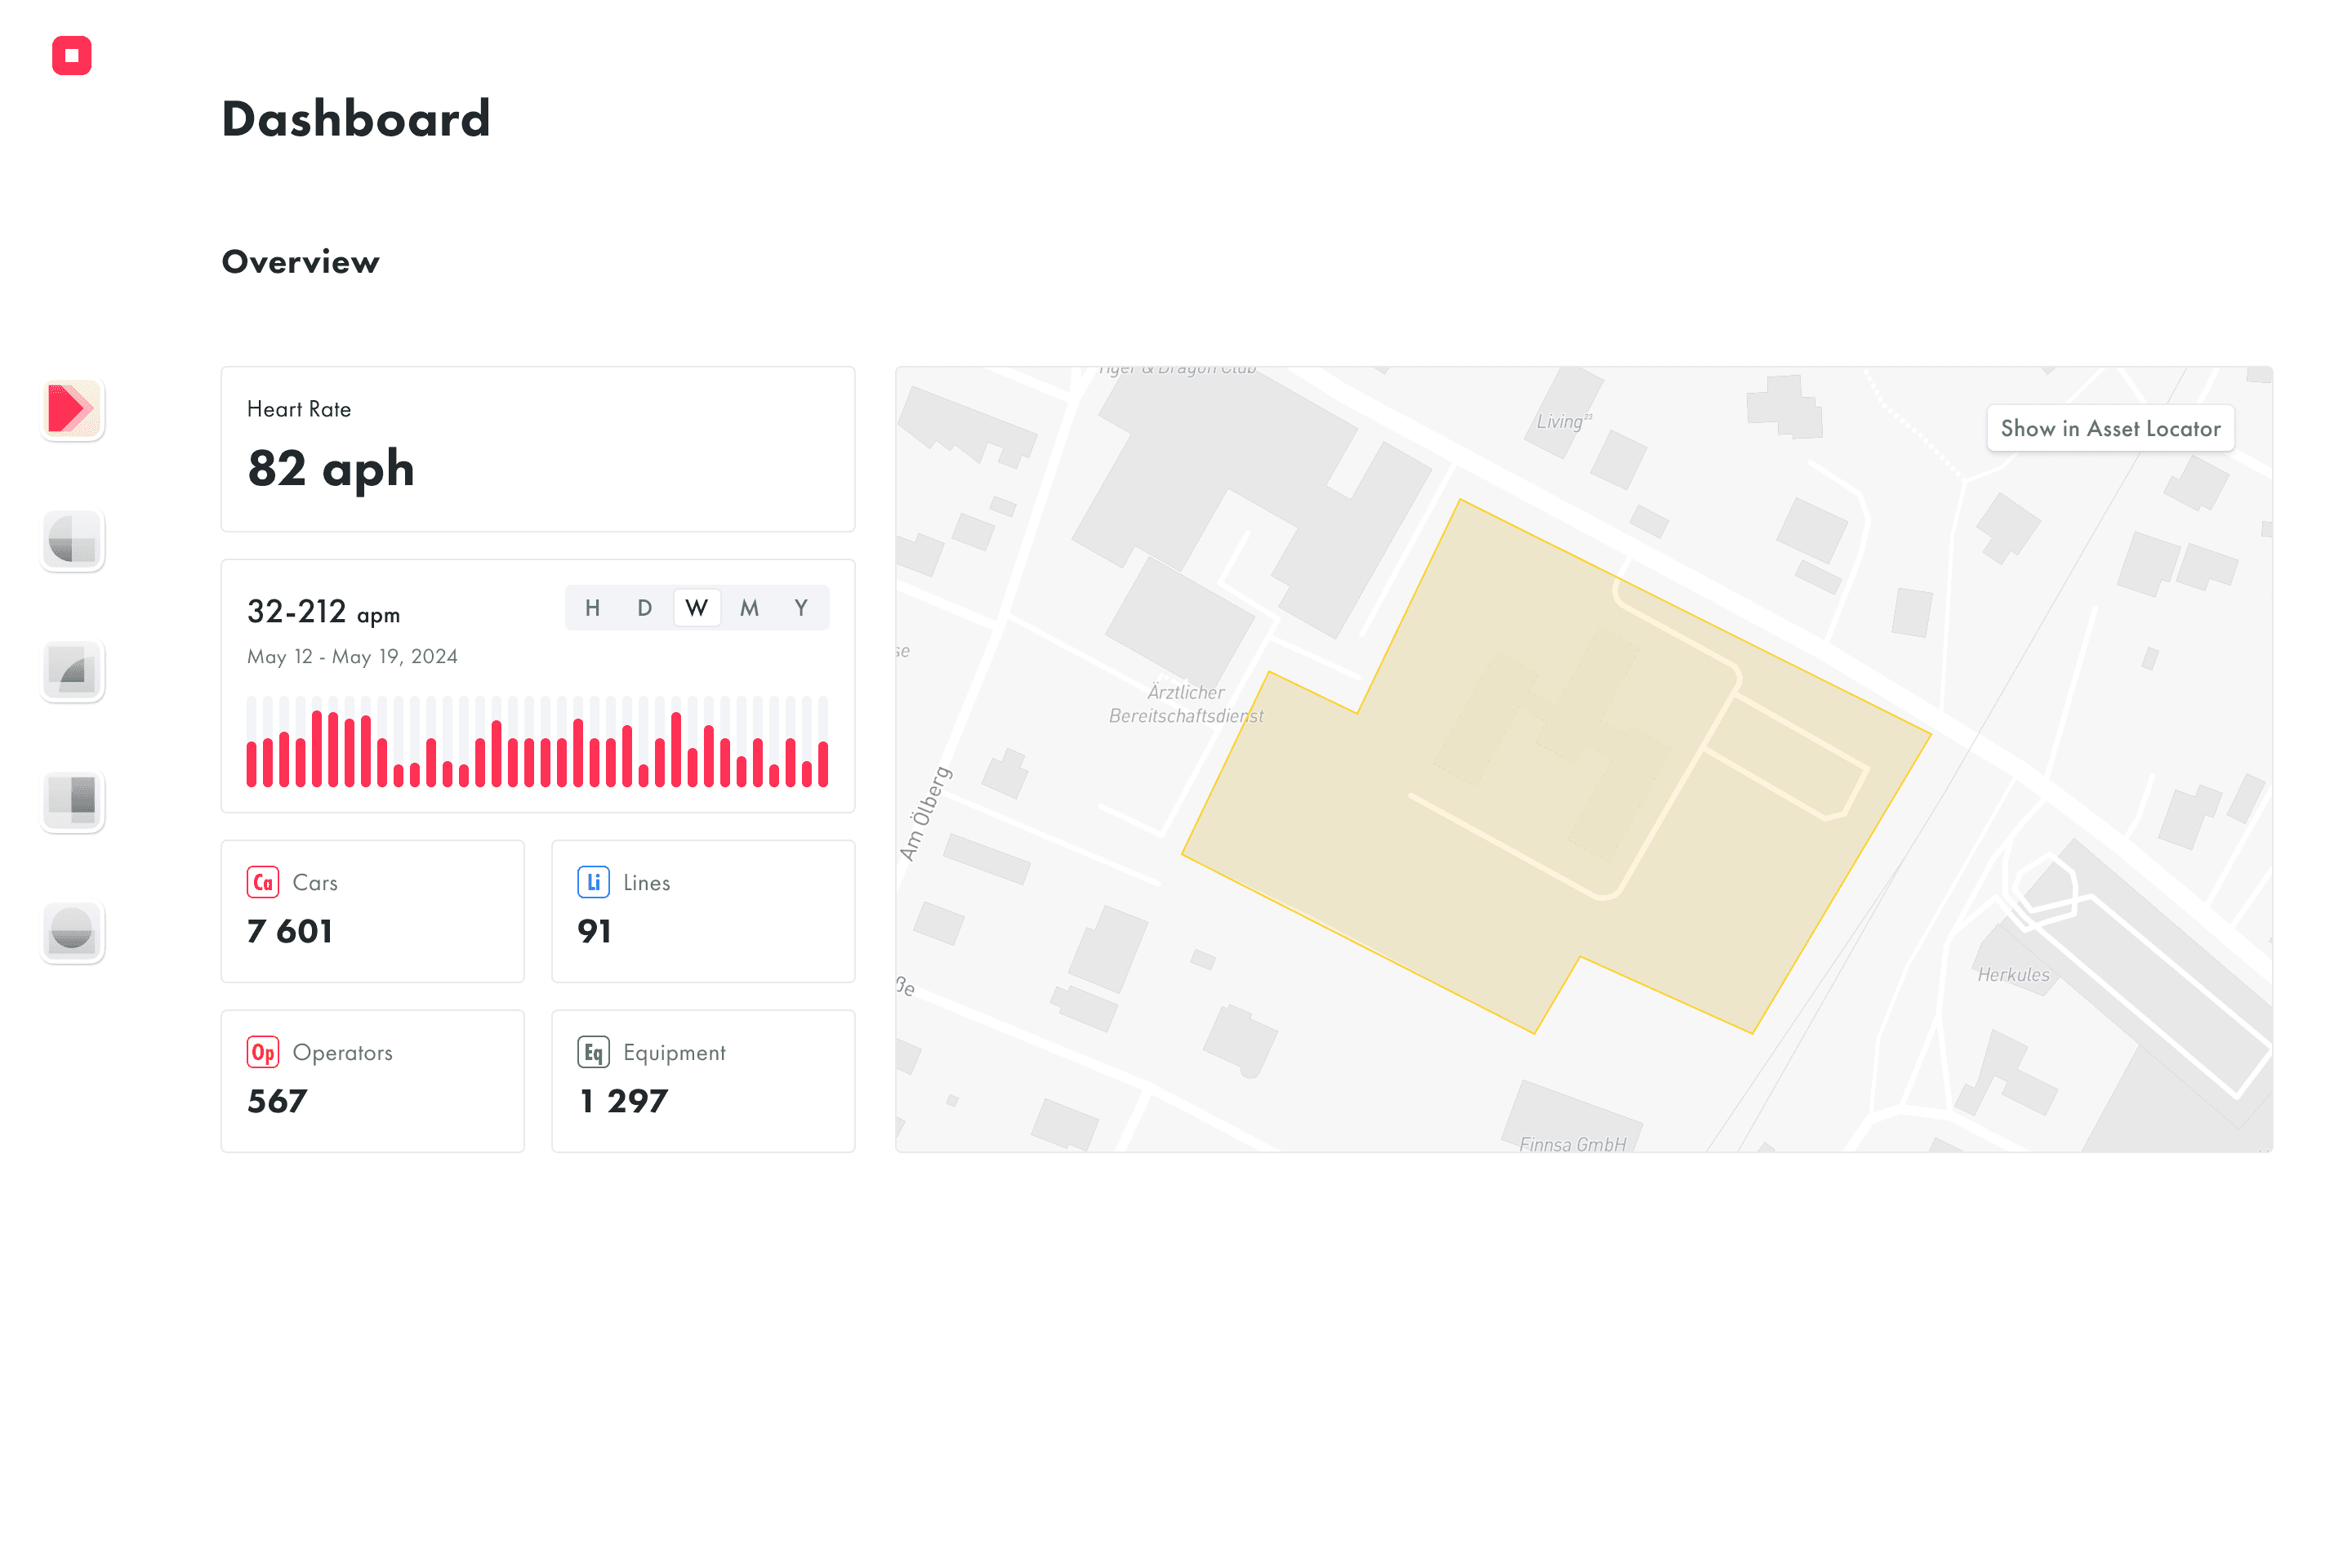The width and height of the screenshot is (2352, 1568).
Task: Select the split-square sidebar icon
Action: [72, 801]
